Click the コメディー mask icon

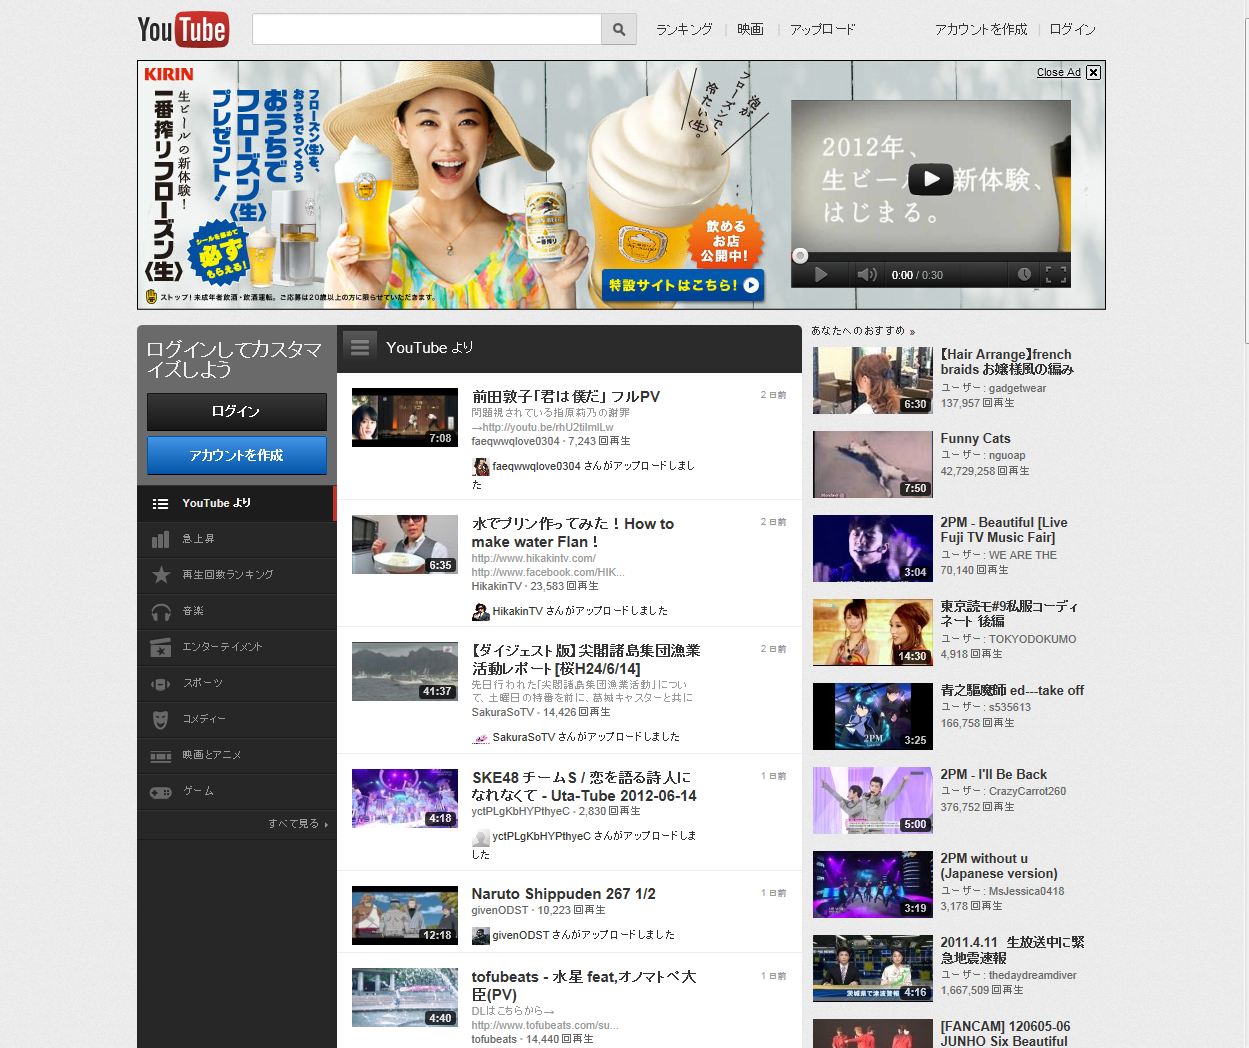coord(160,719)
